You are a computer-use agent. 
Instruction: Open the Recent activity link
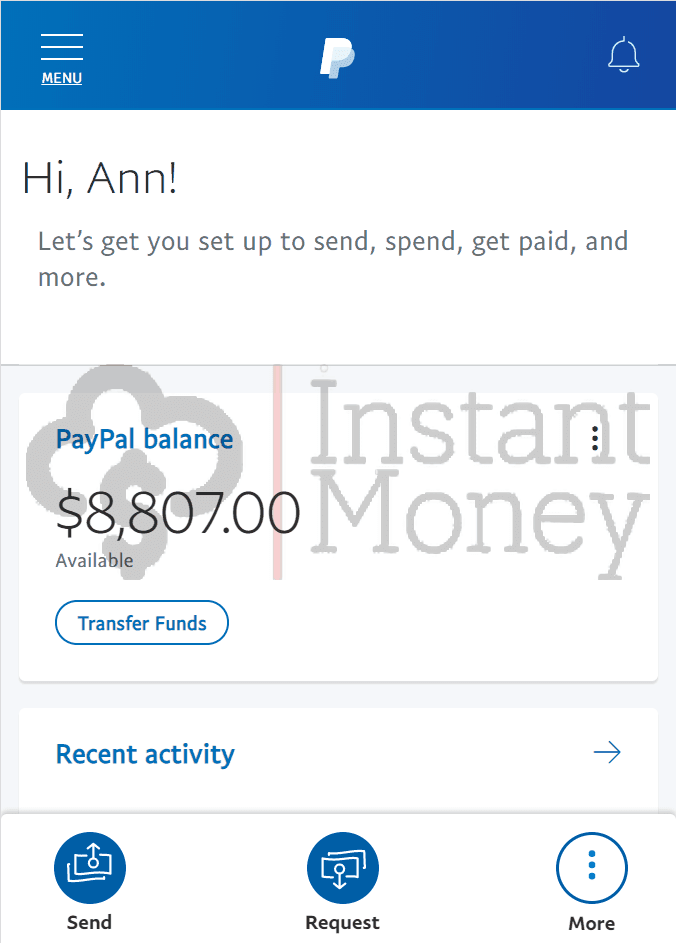pyautogui.click(x=145, y=754)
